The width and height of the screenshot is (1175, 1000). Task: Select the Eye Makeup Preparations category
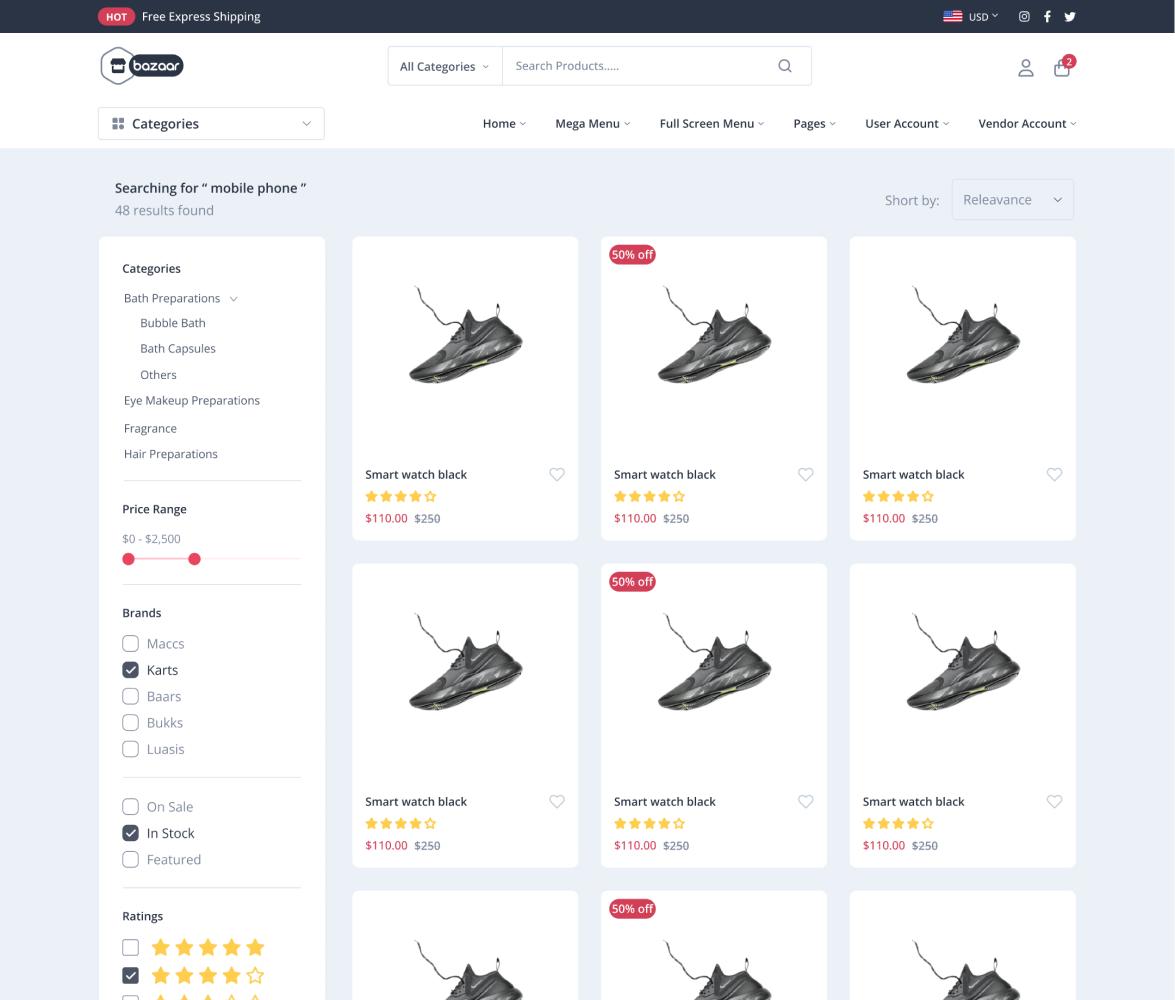tap(192, 401)
